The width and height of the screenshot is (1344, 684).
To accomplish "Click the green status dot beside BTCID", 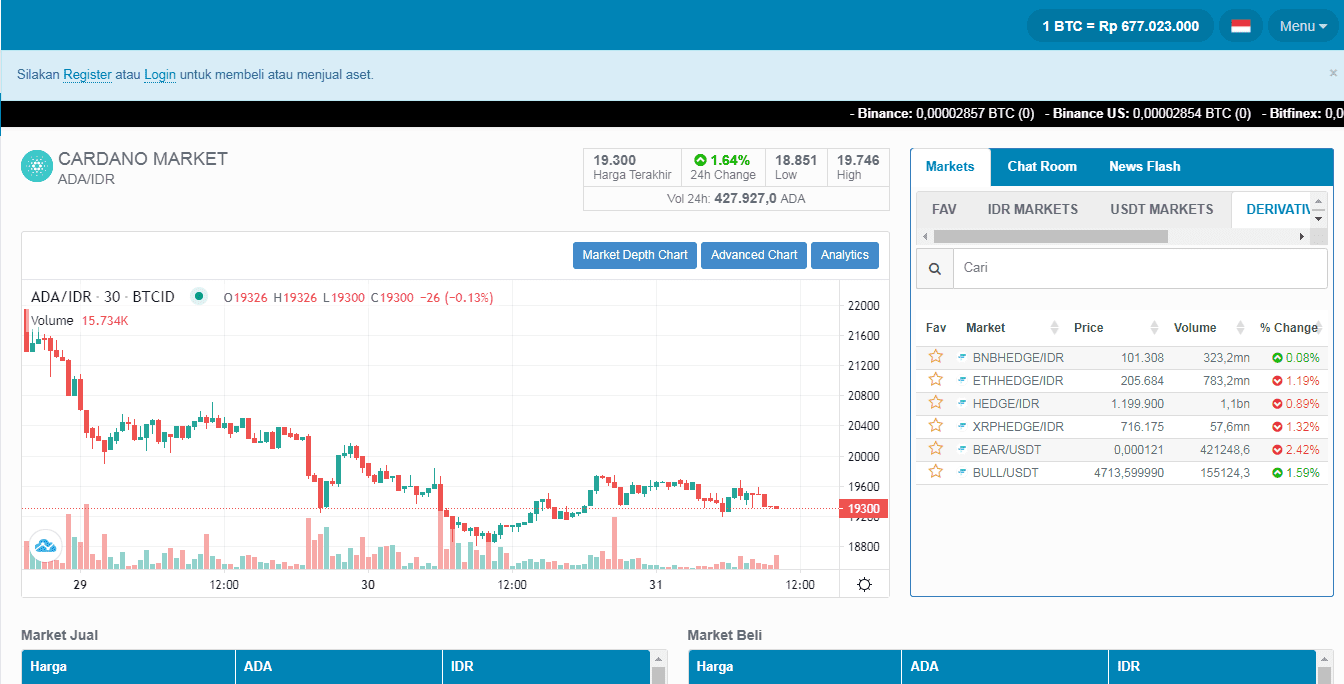I will (x=199, y=296).
